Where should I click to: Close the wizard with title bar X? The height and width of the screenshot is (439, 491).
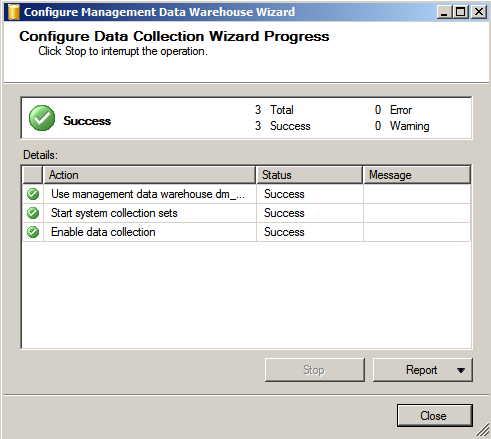click(479, 12)
